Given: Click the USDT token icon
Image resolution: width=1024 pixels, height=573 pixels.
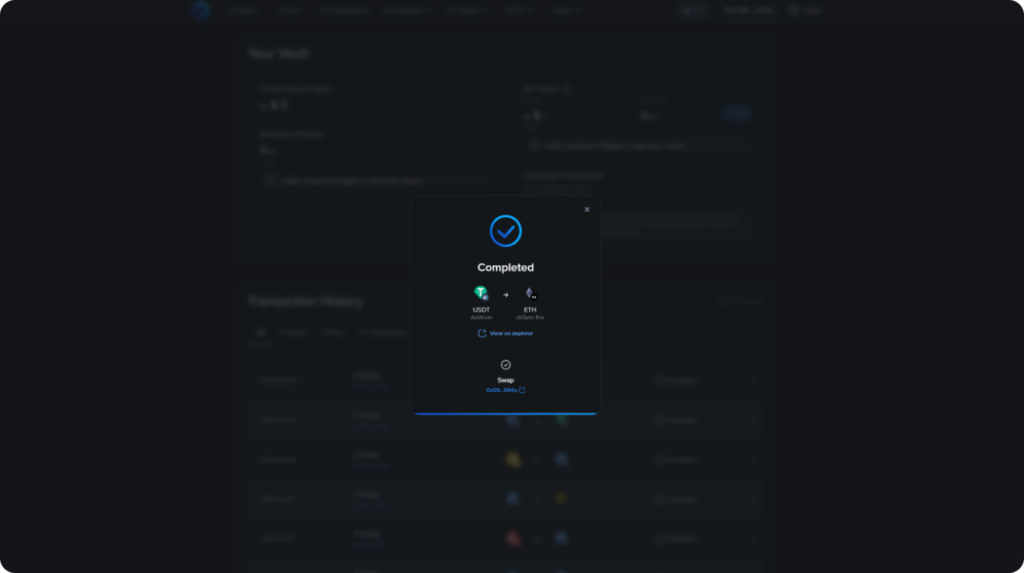Looking at the screenshot, I should tap(481, 293).
